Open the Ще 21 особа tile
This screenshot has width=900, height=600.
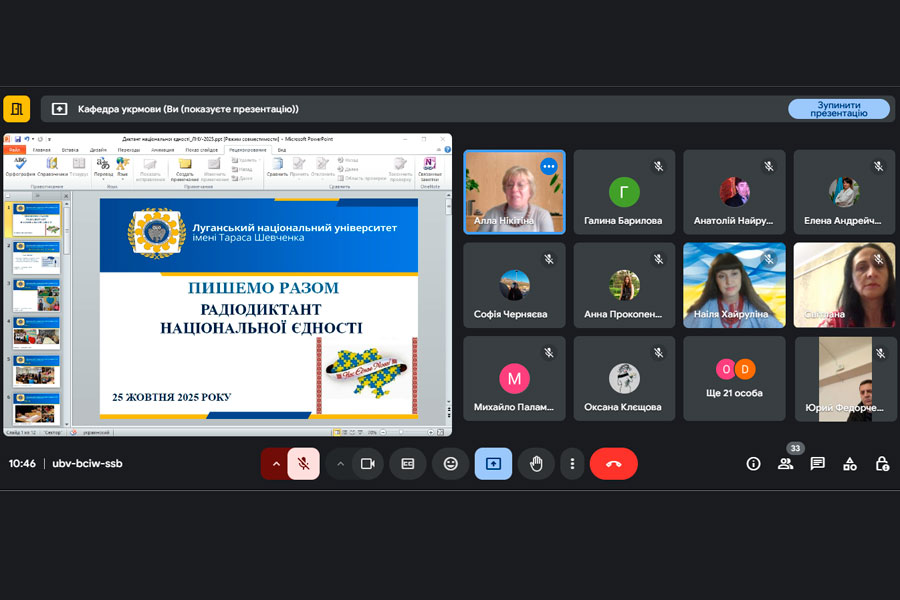click(734, 378)
